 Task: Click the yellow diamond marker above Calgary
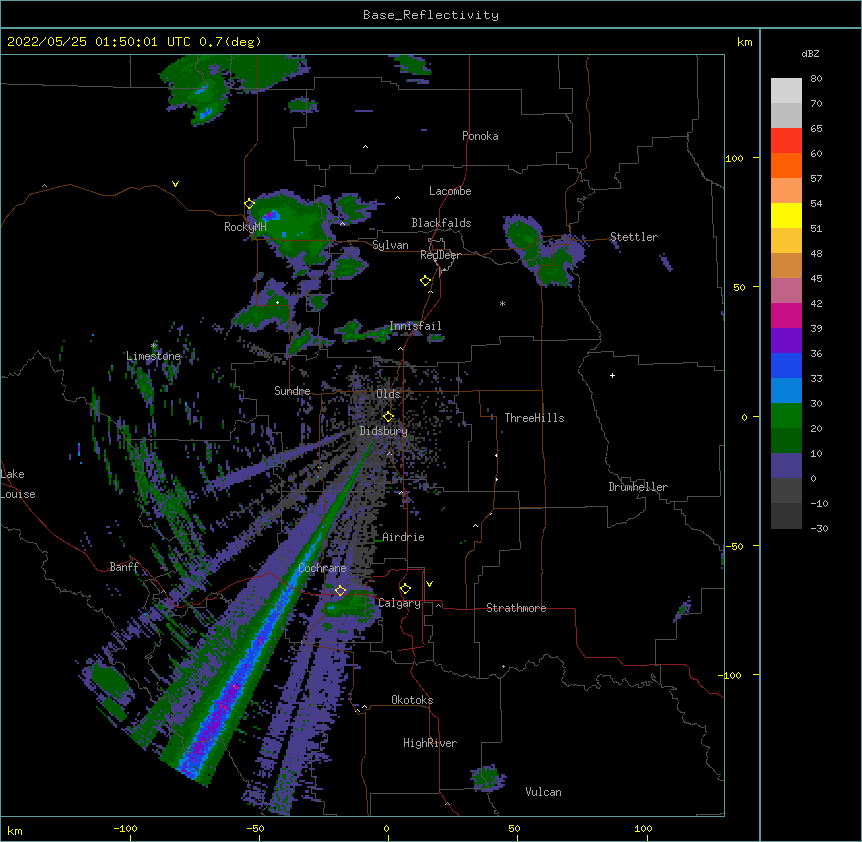[405, 589]
